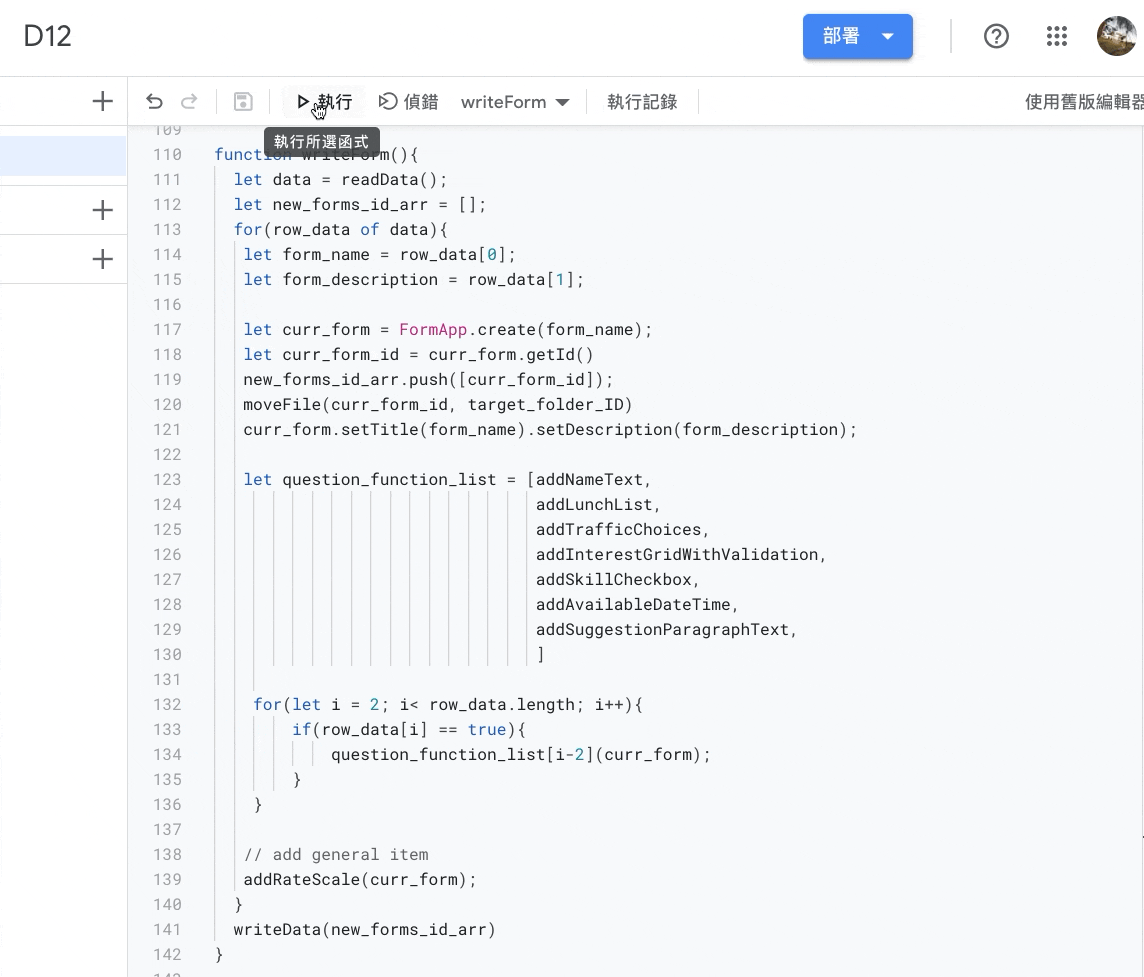
Task: Click 'addNameText' in the list
Action: pos(590,479)
